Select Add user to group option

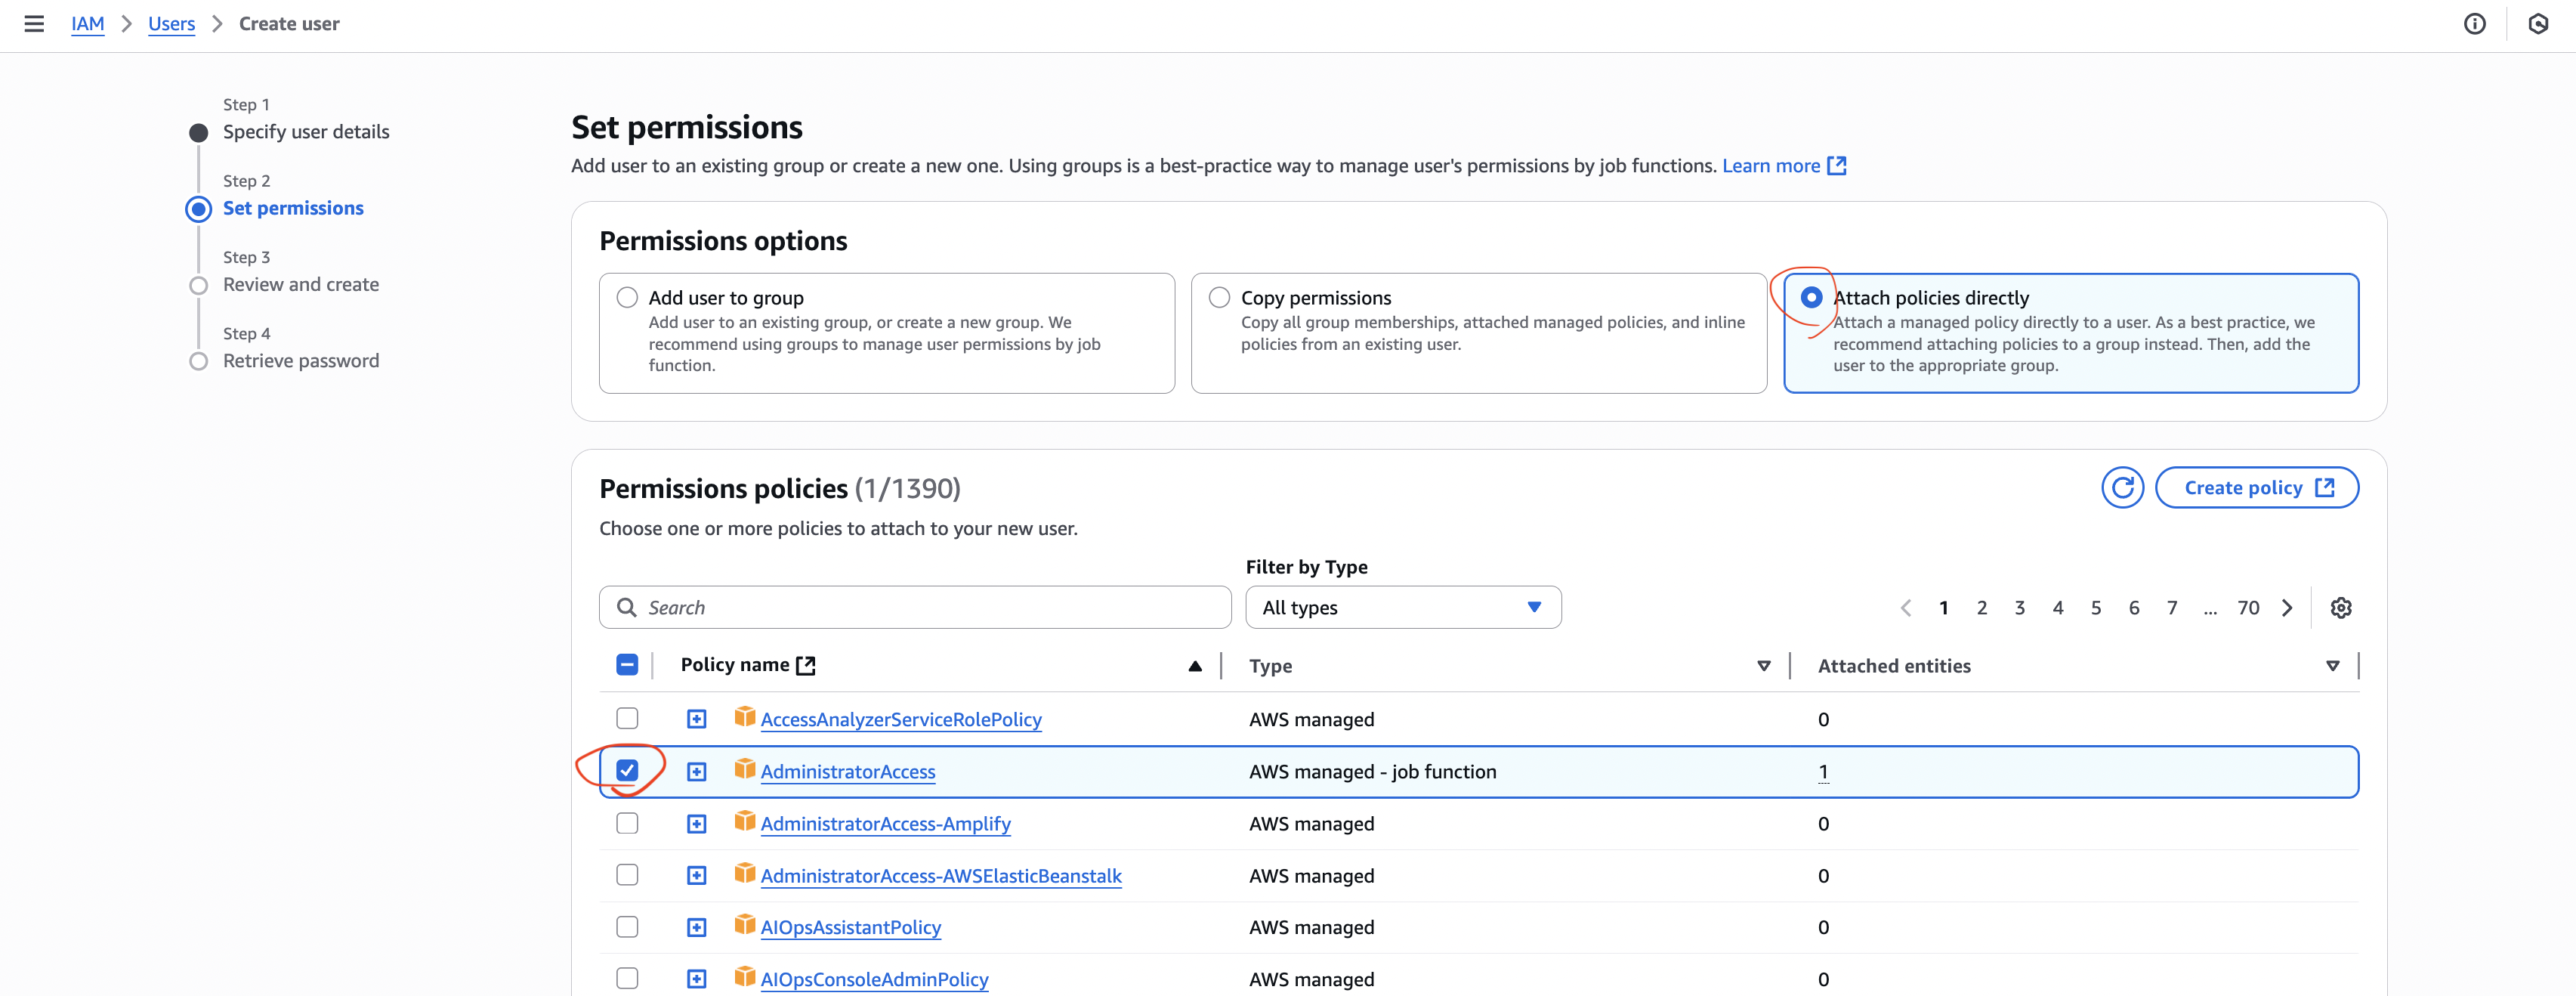click(x=627, y=298)
